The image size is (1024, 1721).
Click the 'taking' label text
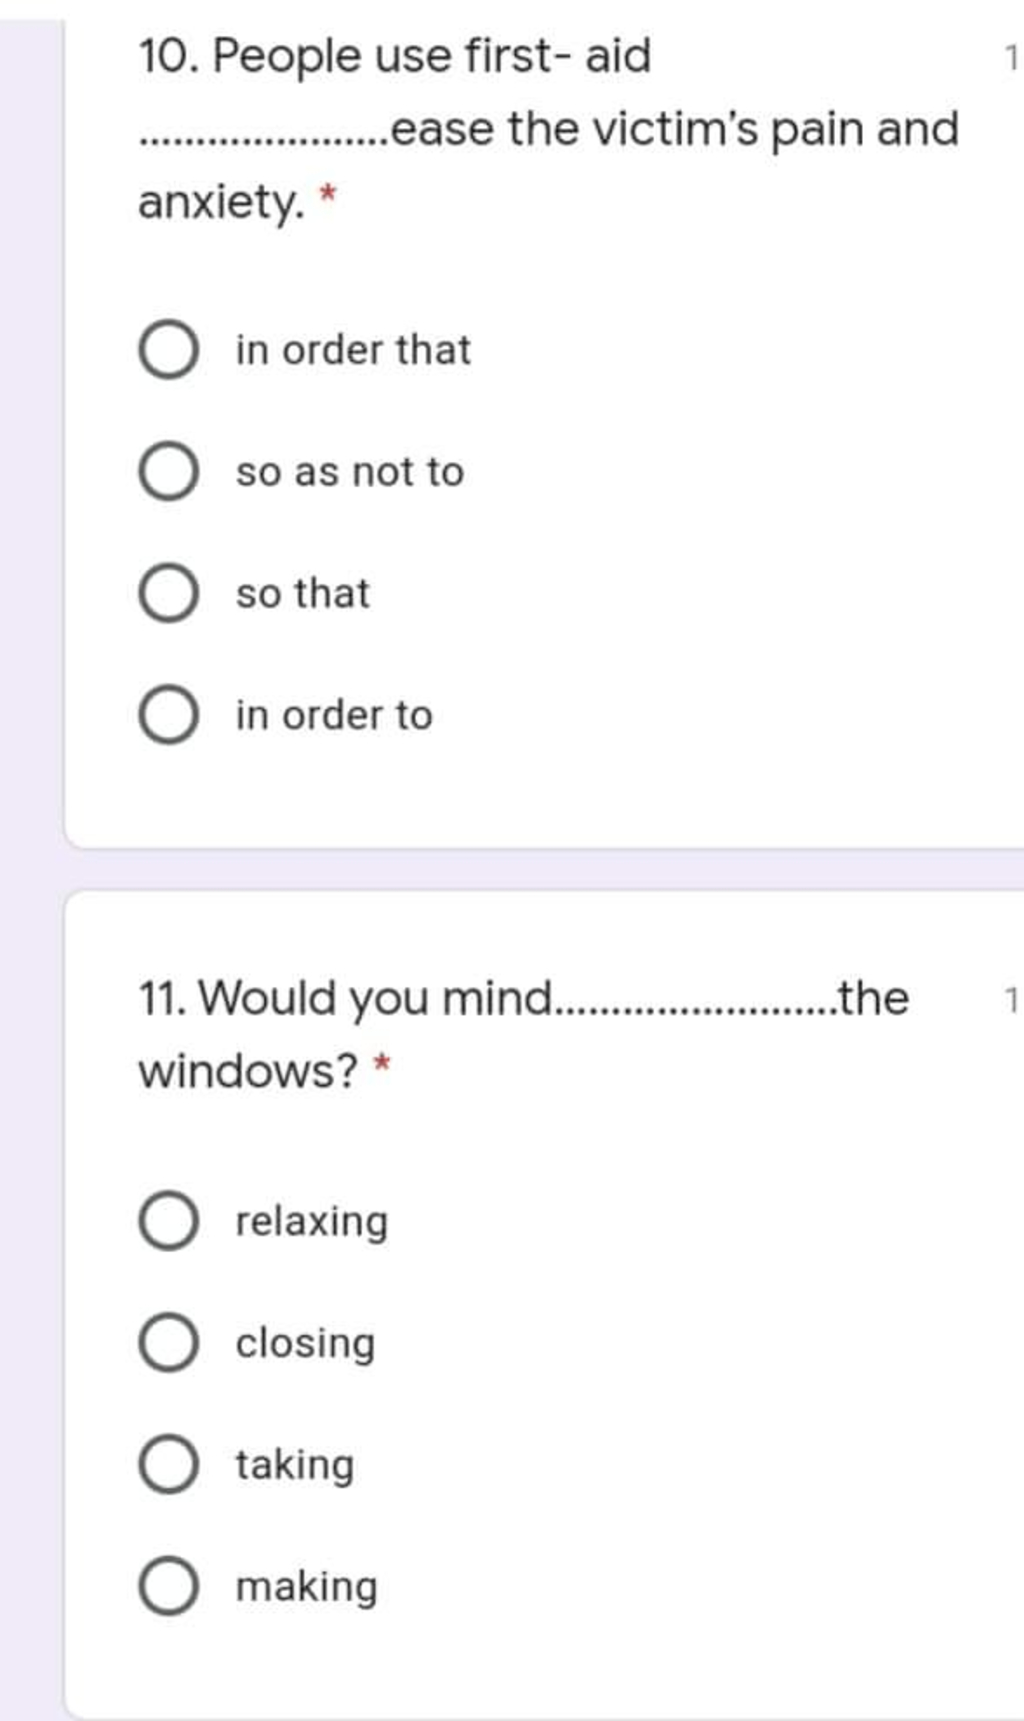point(295,1466)
